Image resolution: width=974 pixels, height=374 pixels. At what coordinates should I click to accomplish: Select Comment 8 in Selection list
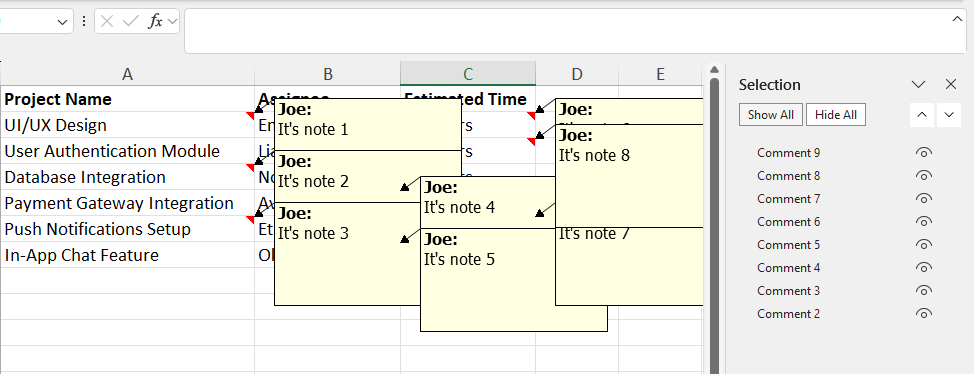tap(788, 176)
